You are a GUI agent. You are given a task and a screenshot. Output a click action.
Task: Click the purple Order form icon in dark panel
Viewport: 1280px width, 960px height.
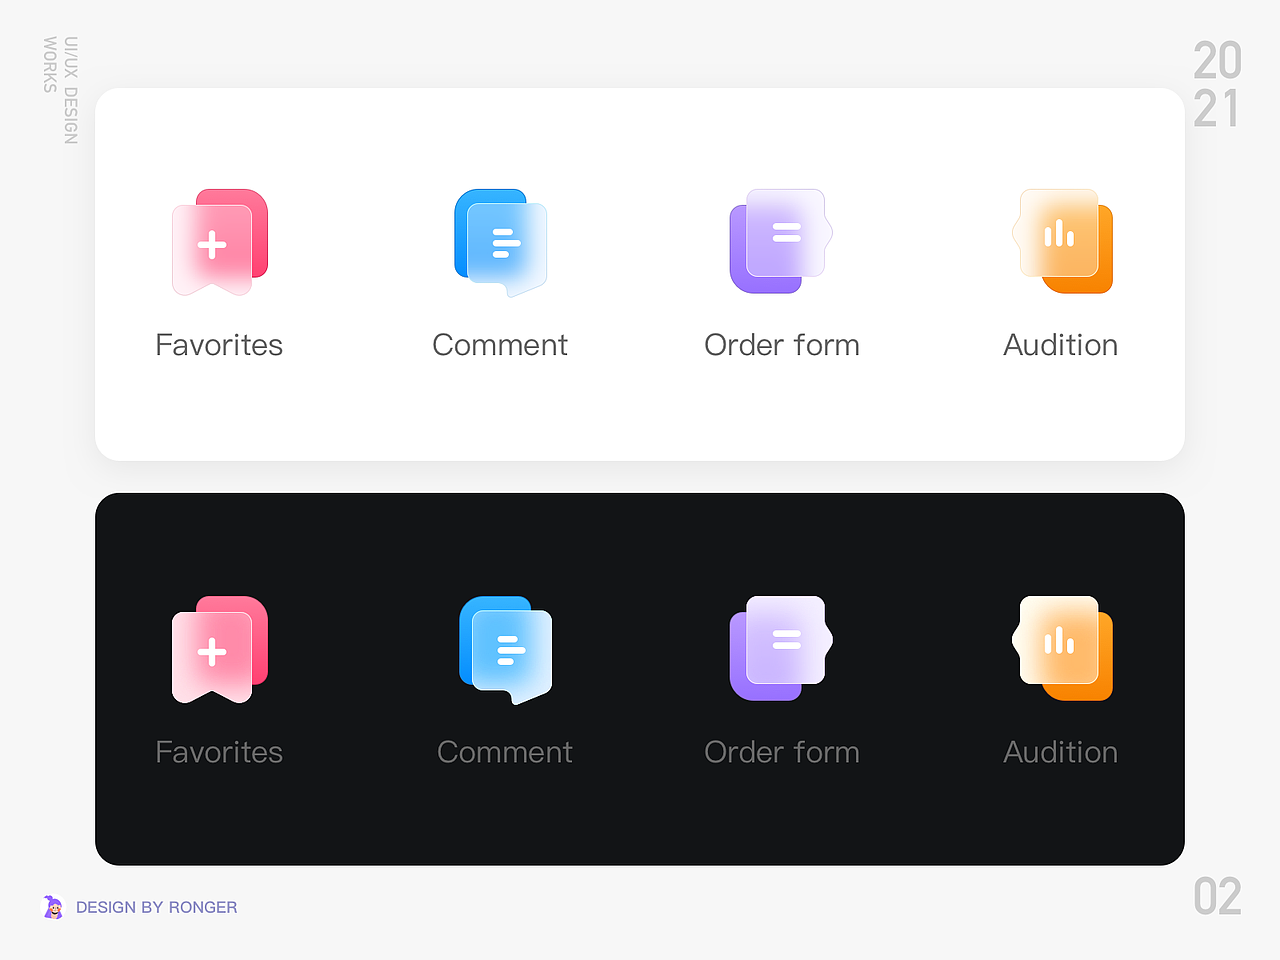pos(781,648)
